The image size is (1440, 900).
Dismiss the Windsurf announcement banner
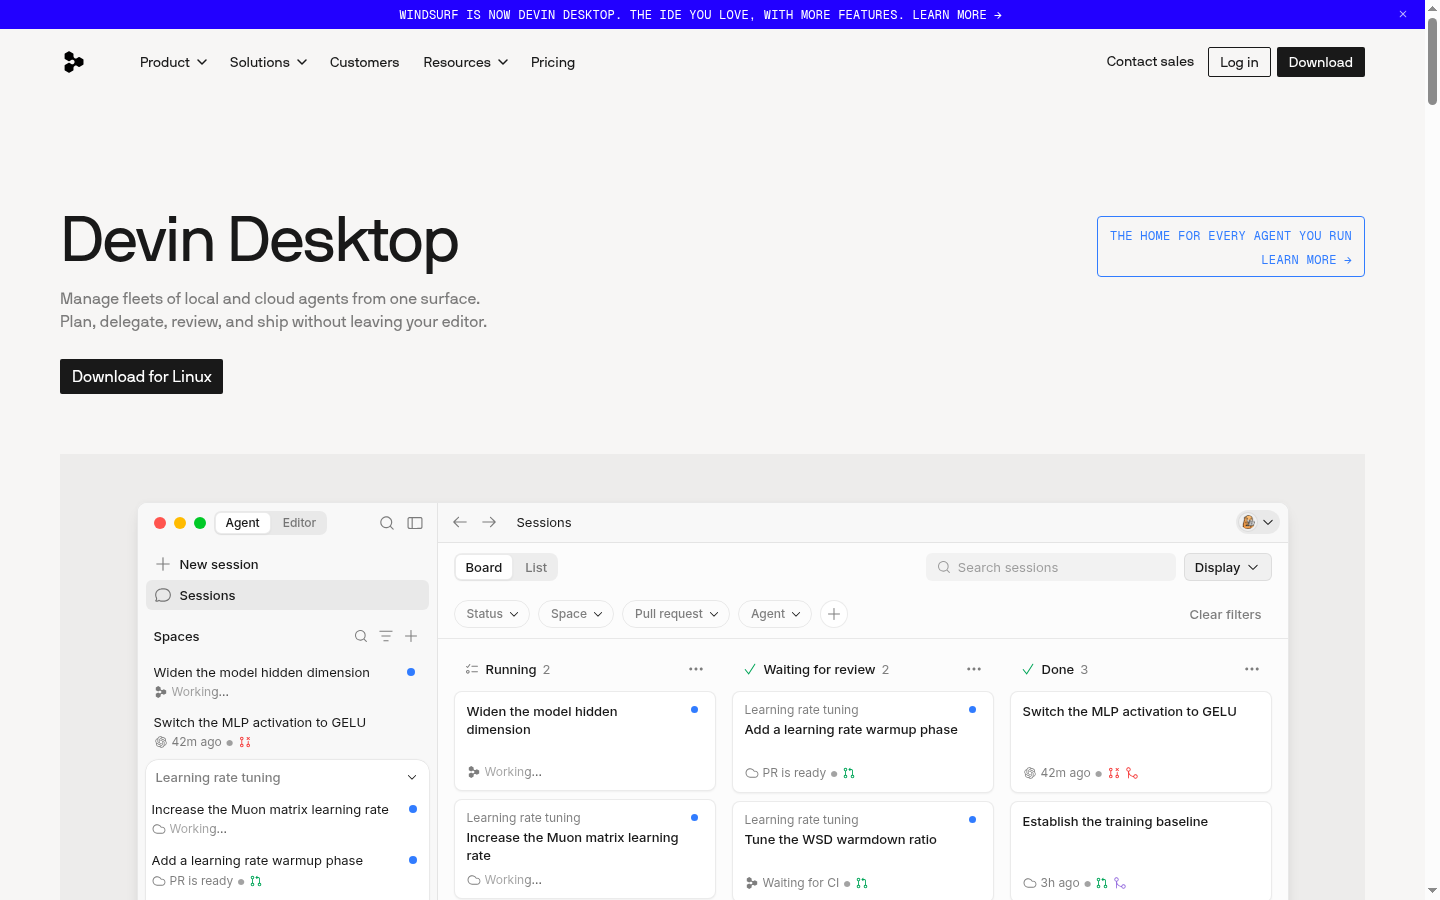point(1403,14)
